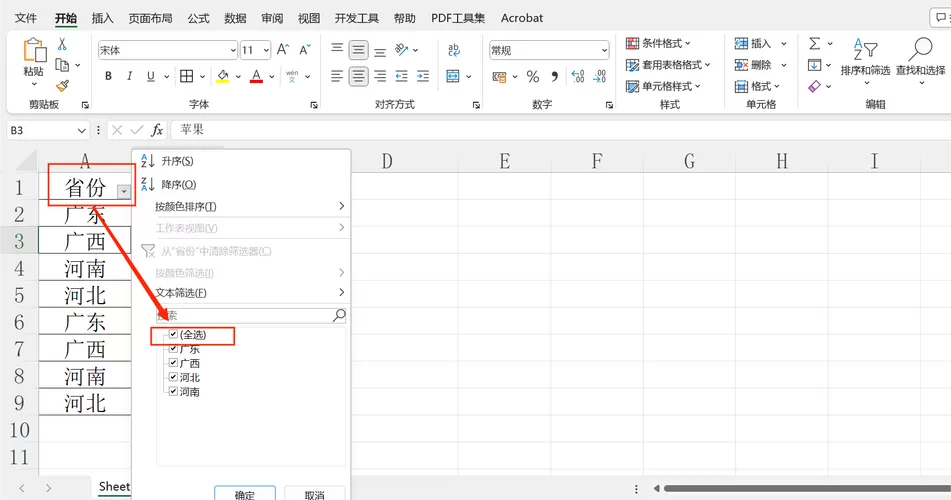
Task: Decrease decimal places
Action: [599, 76]
